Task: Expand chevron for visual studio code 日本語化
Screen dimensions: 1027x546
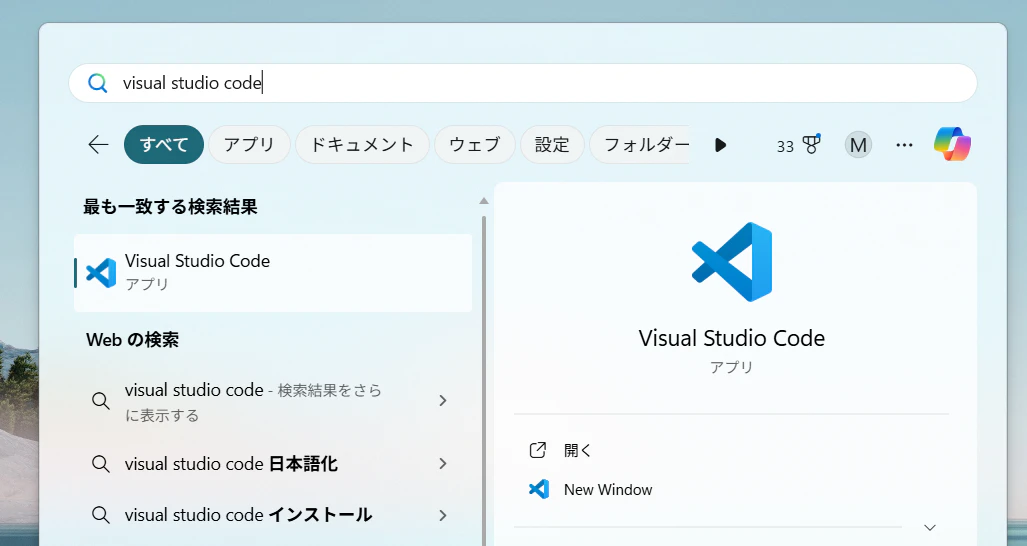Action: (443, 464)
